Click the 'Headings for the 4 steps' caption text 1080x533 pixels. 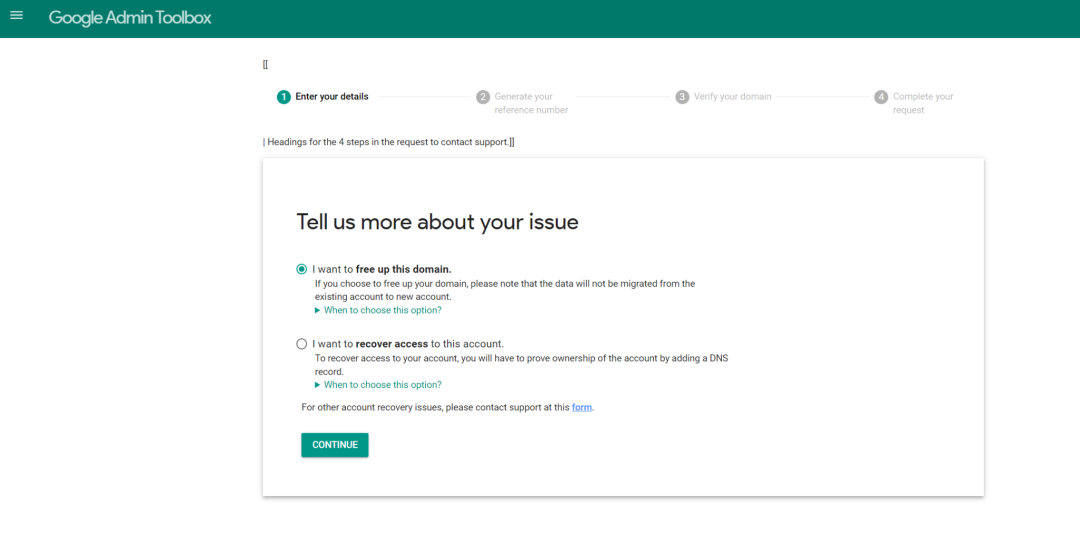(389, 142)
